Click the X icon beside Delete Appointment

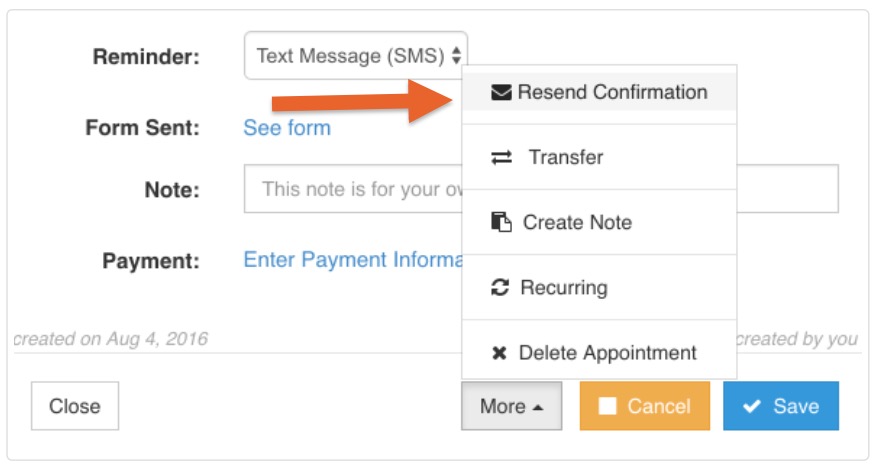[x=499, y=353]
